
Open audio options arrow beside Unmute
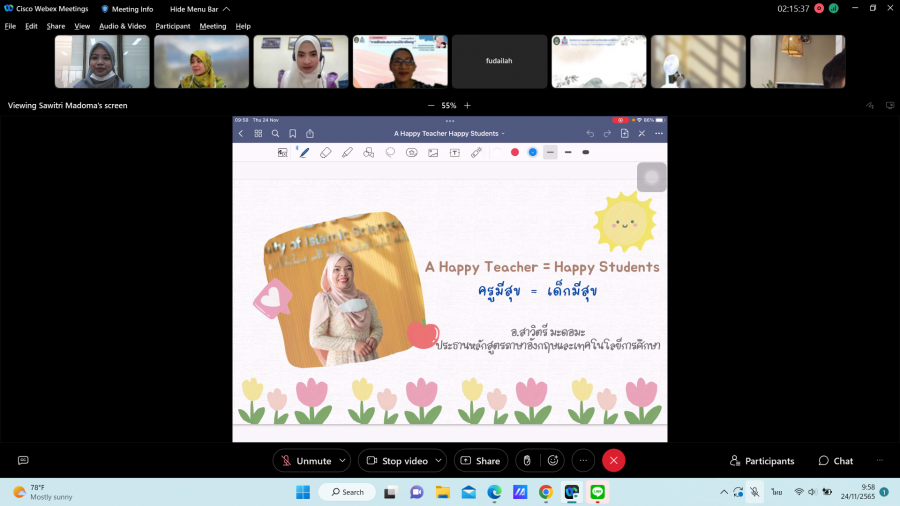343,460
